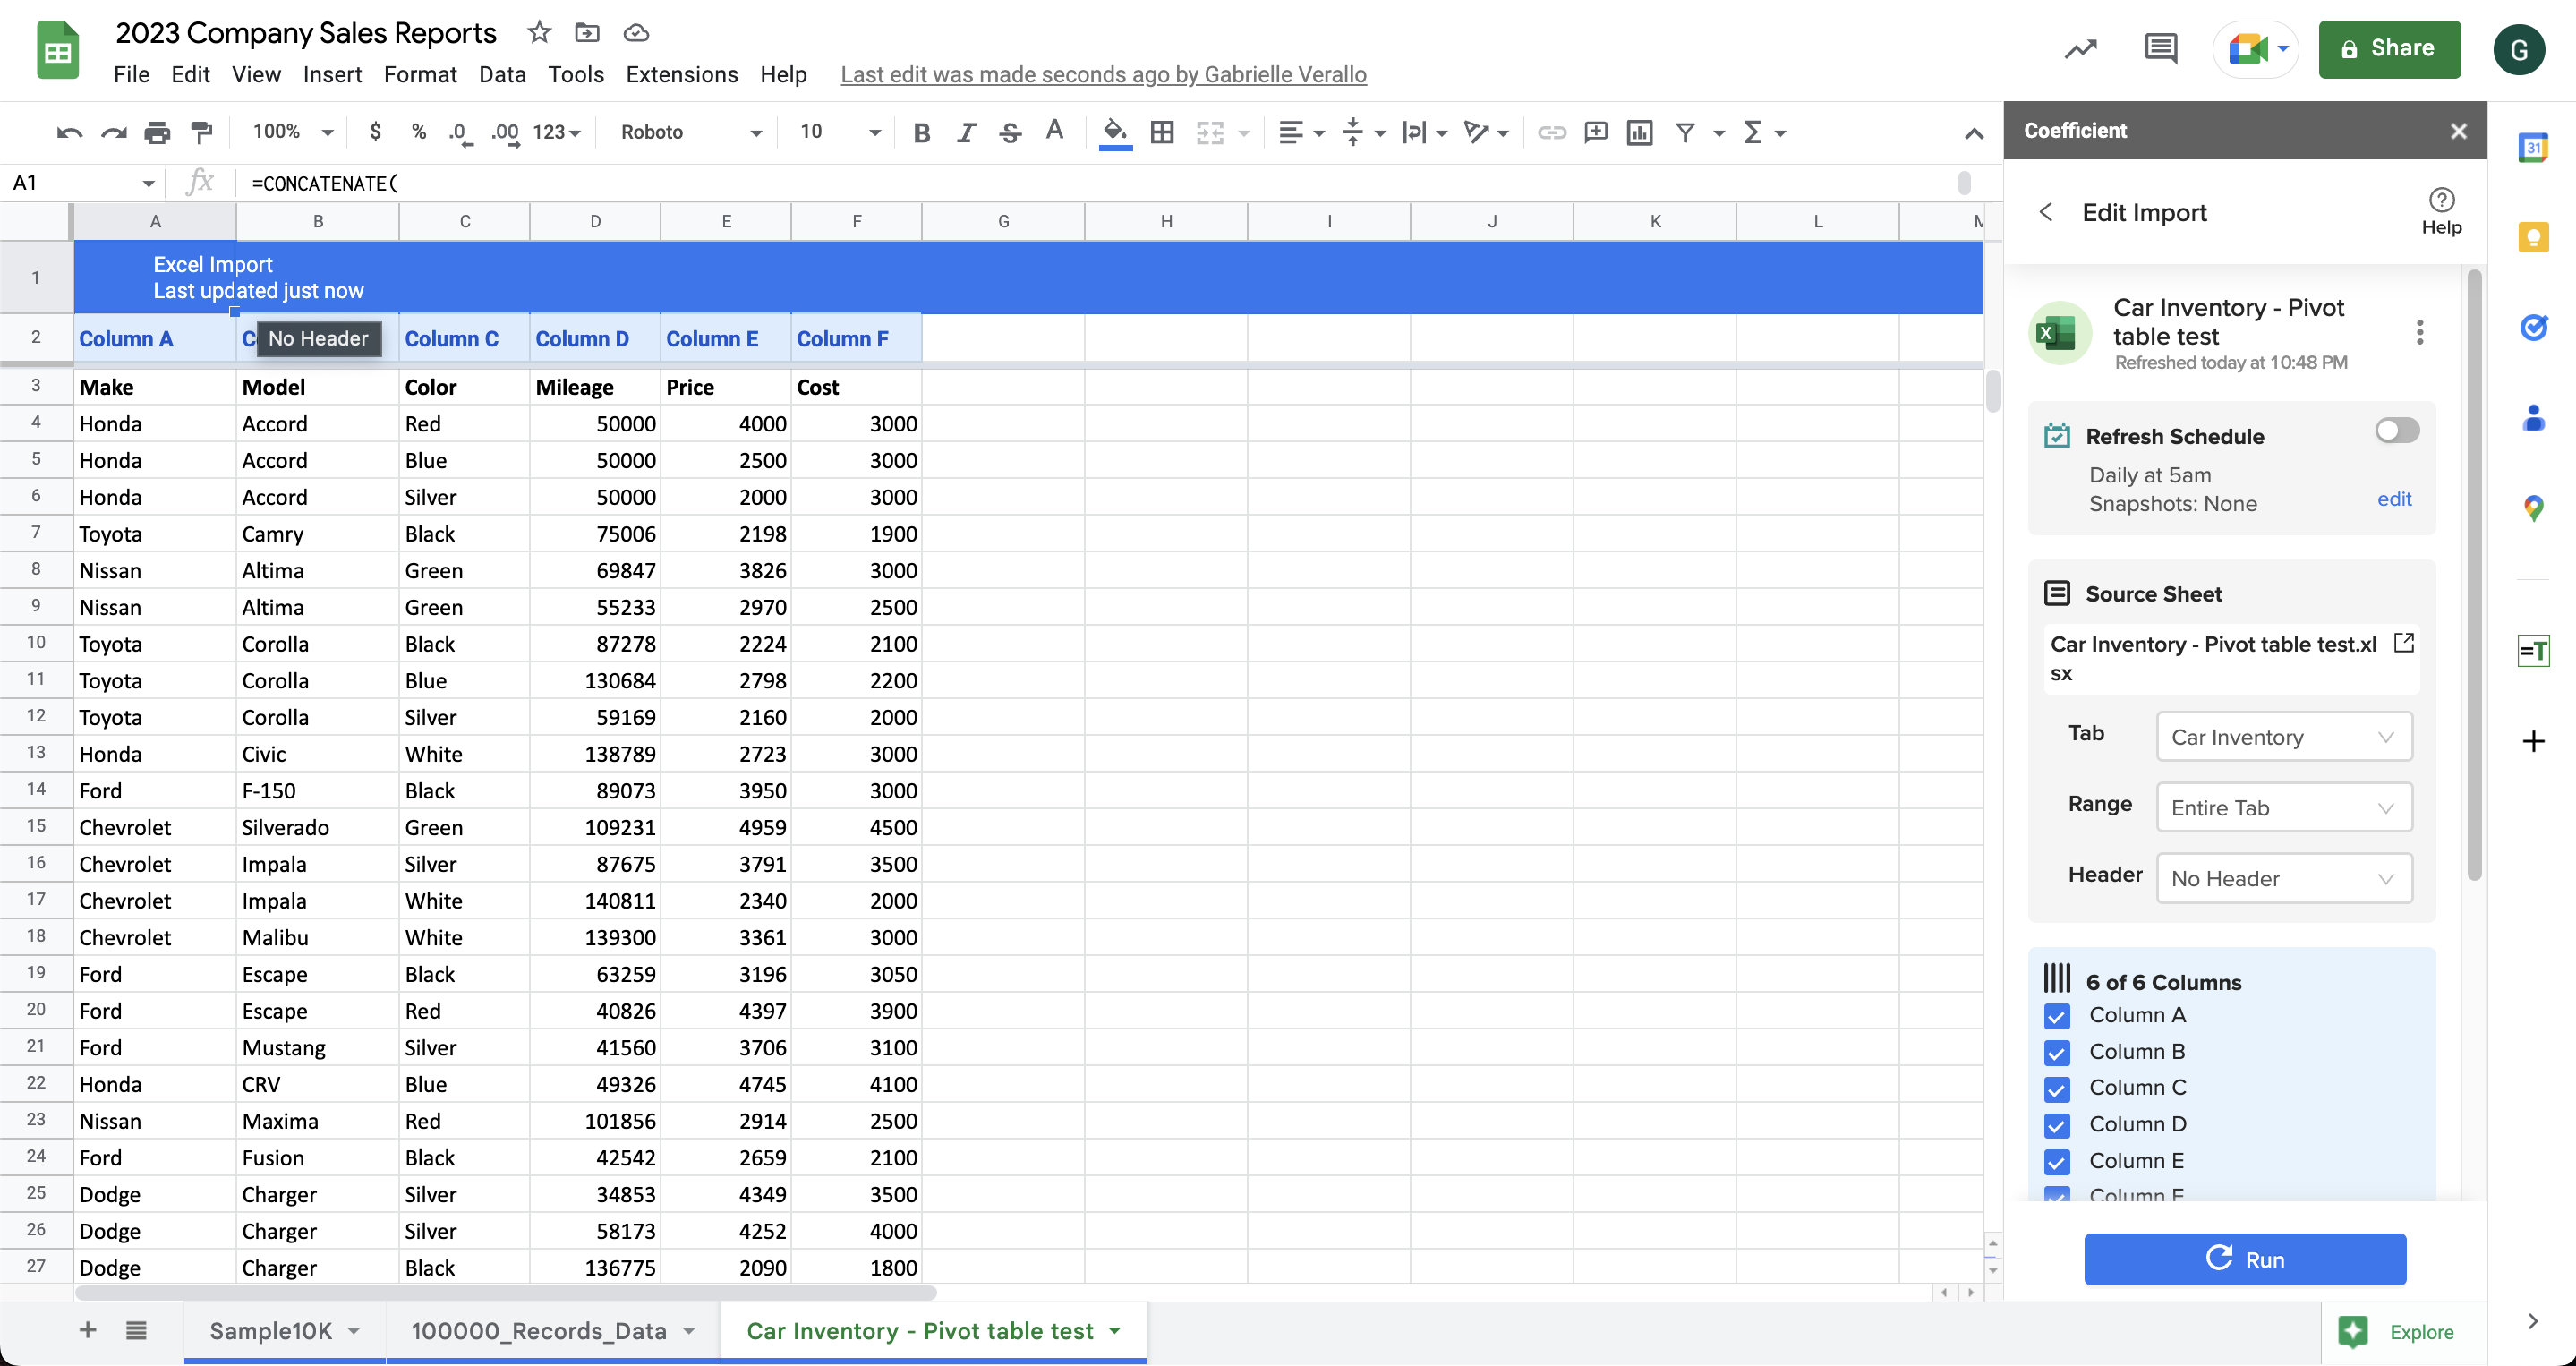Click the redo arrow in toolbar
2576x1366 pixels.
113,132
